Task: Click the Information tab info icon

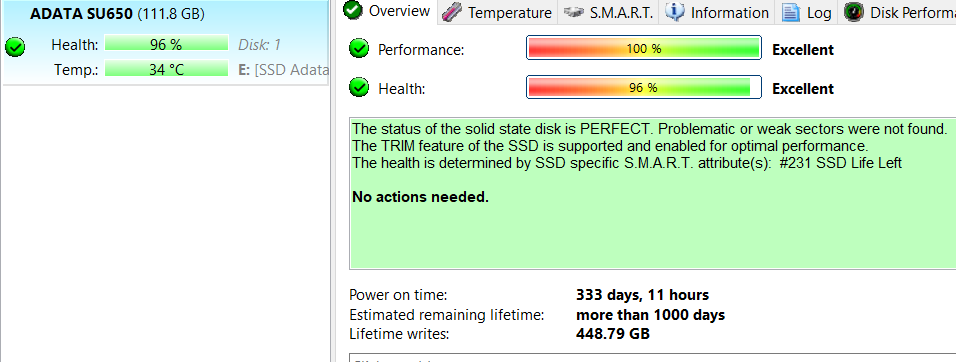Action: point(674,12)
